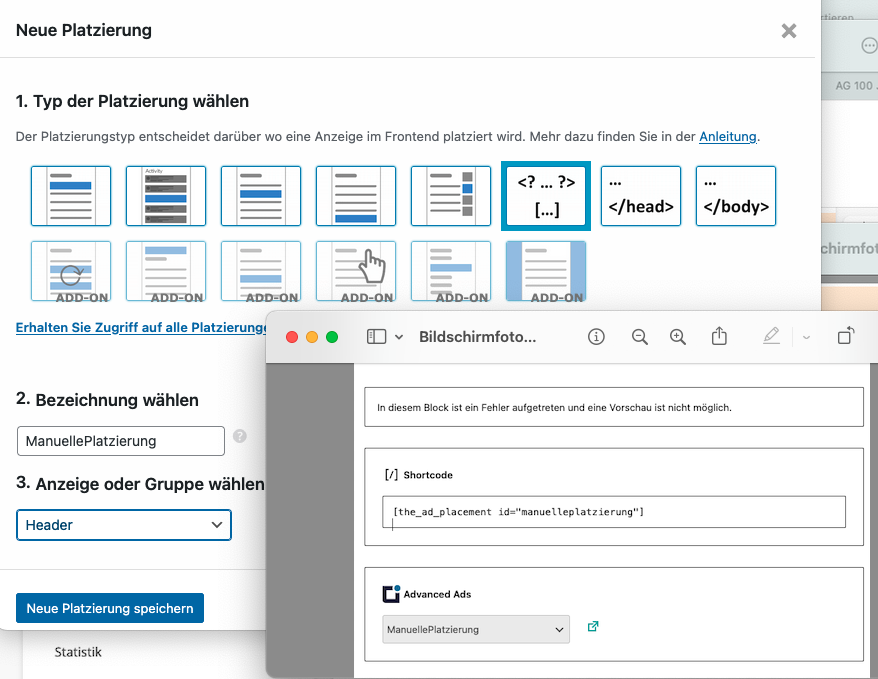Zoom in using Preview magnifier icon

pyautogui.click(x=678, y=337)
